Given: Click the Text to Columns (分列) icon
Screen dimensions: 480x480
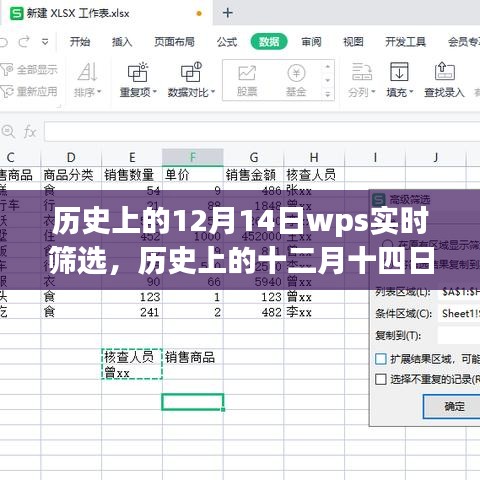Looking at the screenshot, I should click(x=362, y=72).
